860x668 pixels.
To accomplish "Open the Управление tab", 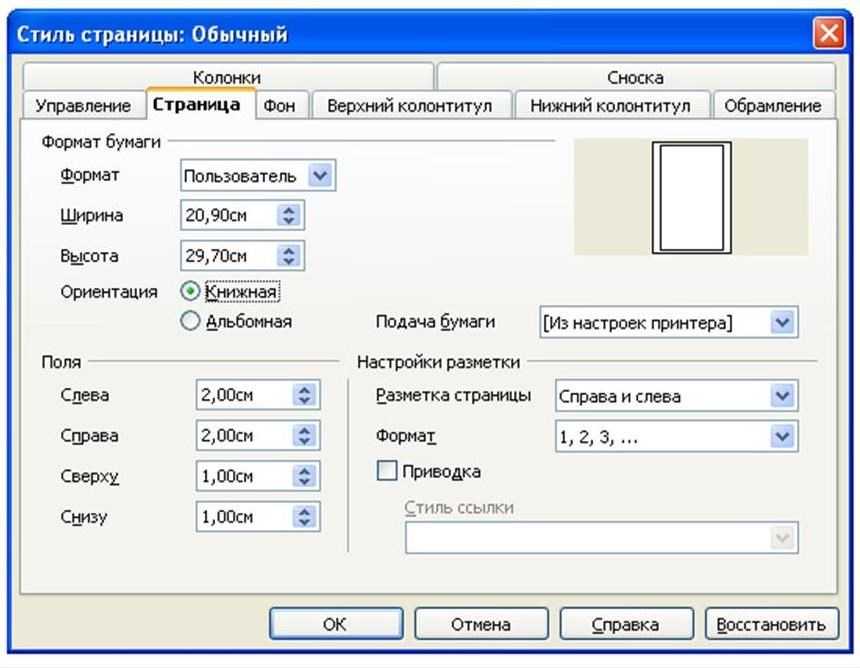I will [83, 105].
